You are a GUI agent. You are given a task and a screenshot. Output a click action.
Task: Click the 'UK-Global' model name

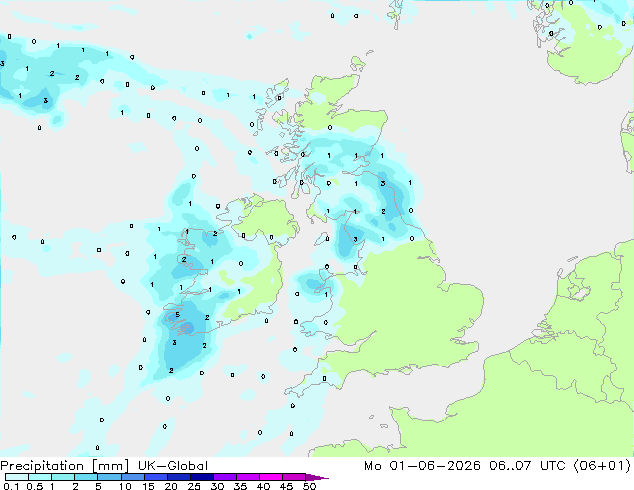pyautogui.click(x=173, y=466)
